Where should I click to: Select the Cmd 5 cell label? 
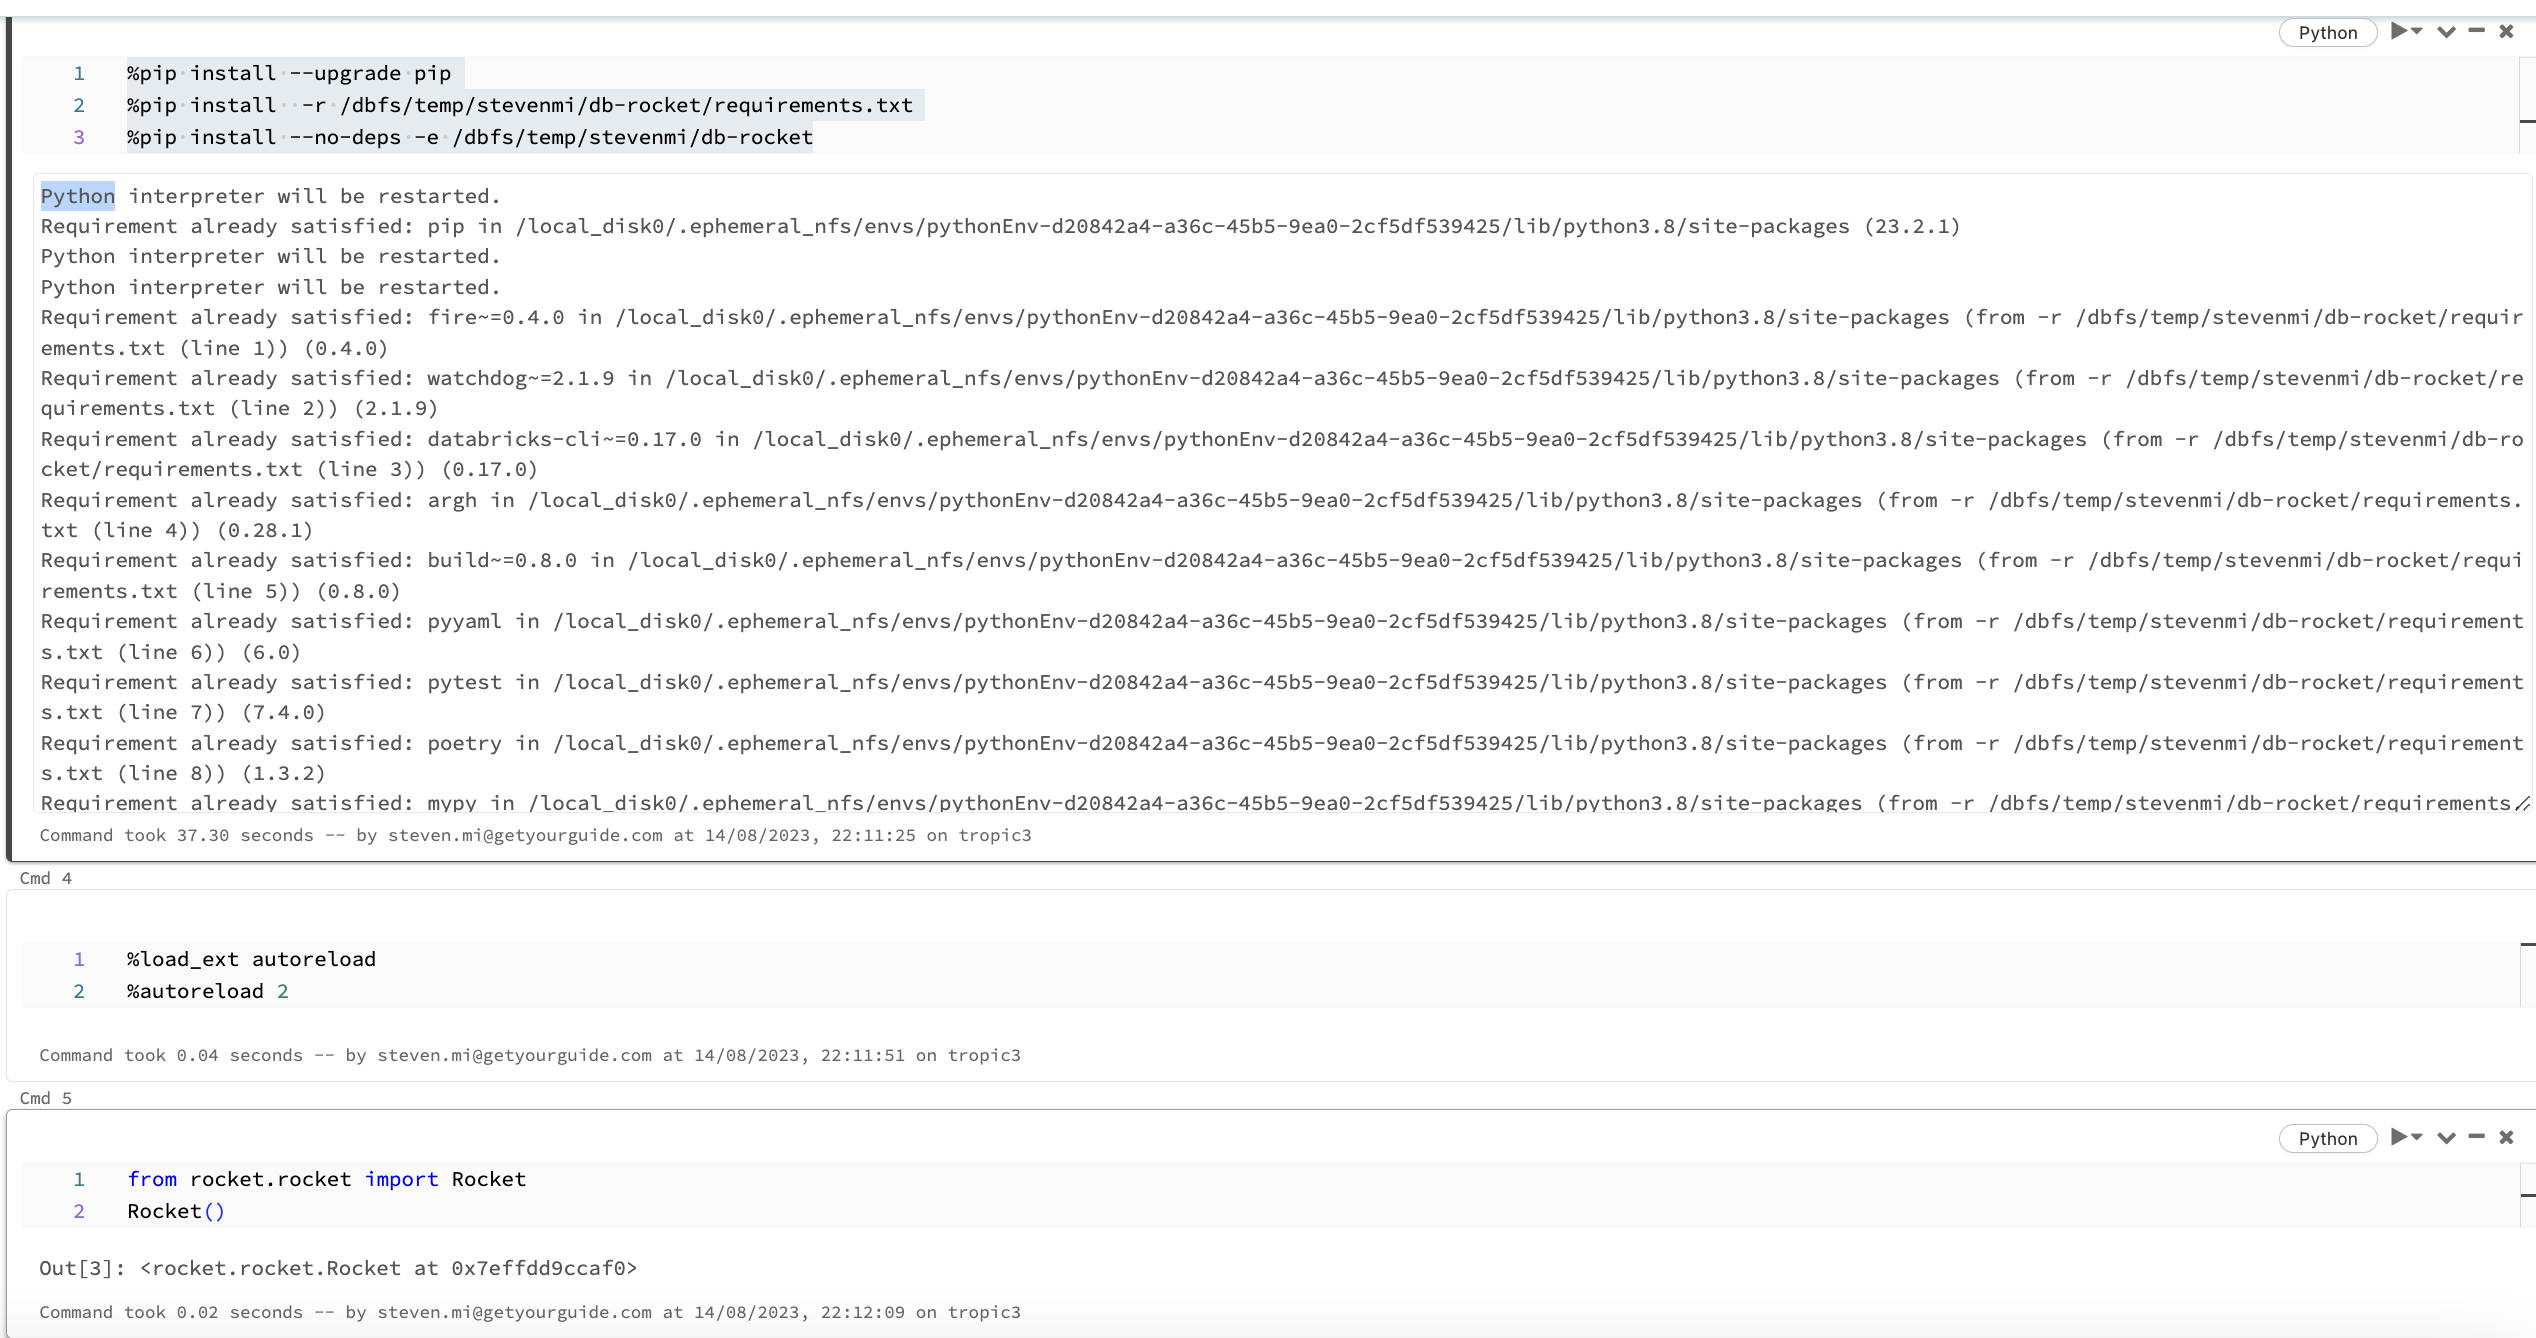click(x=46, y=1098)
